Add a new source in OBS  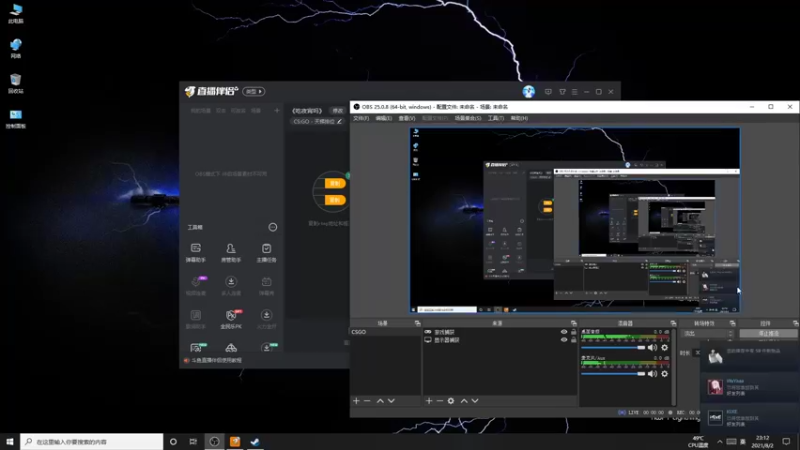pos(429,401)
